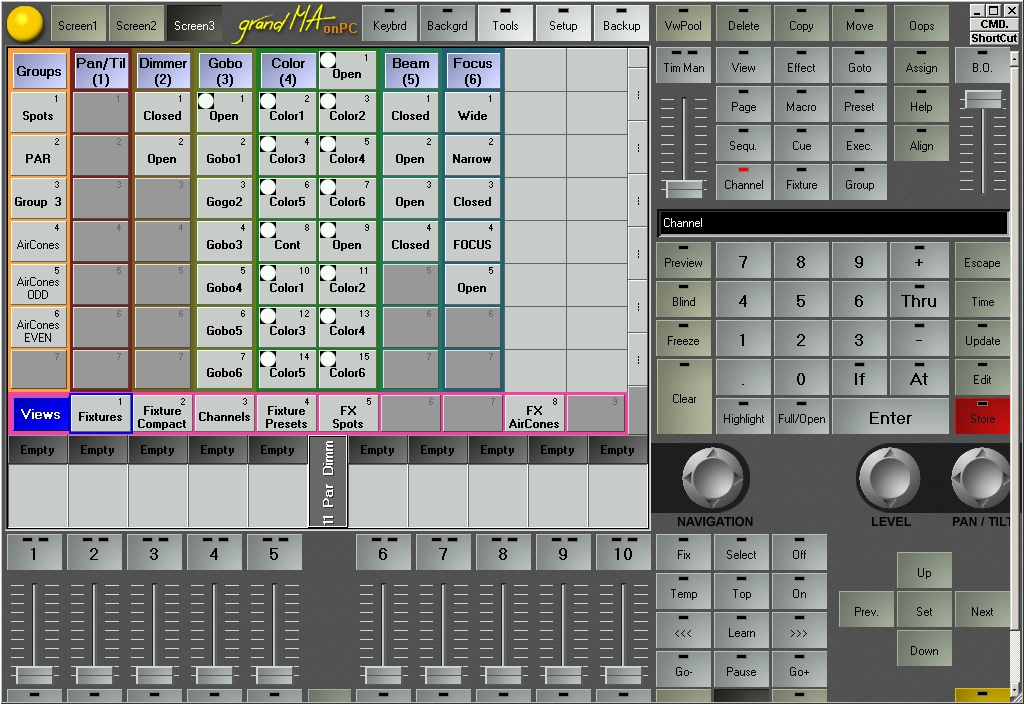Click the Backgrd button

click(447, 24)
